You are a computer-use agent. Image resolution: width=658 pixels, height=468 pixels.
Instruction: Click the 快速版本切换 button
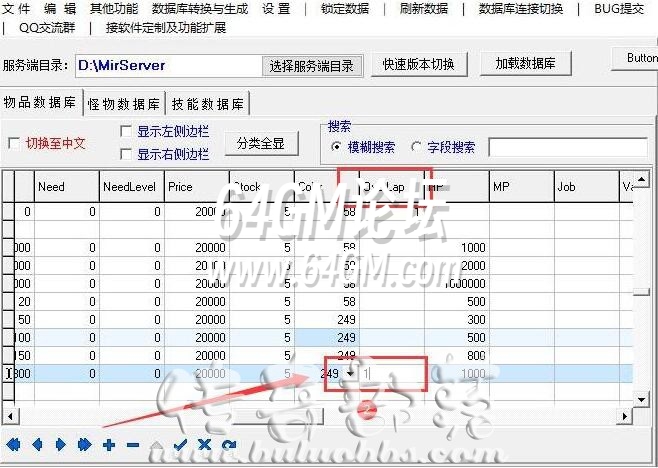(x=419, y=64)
